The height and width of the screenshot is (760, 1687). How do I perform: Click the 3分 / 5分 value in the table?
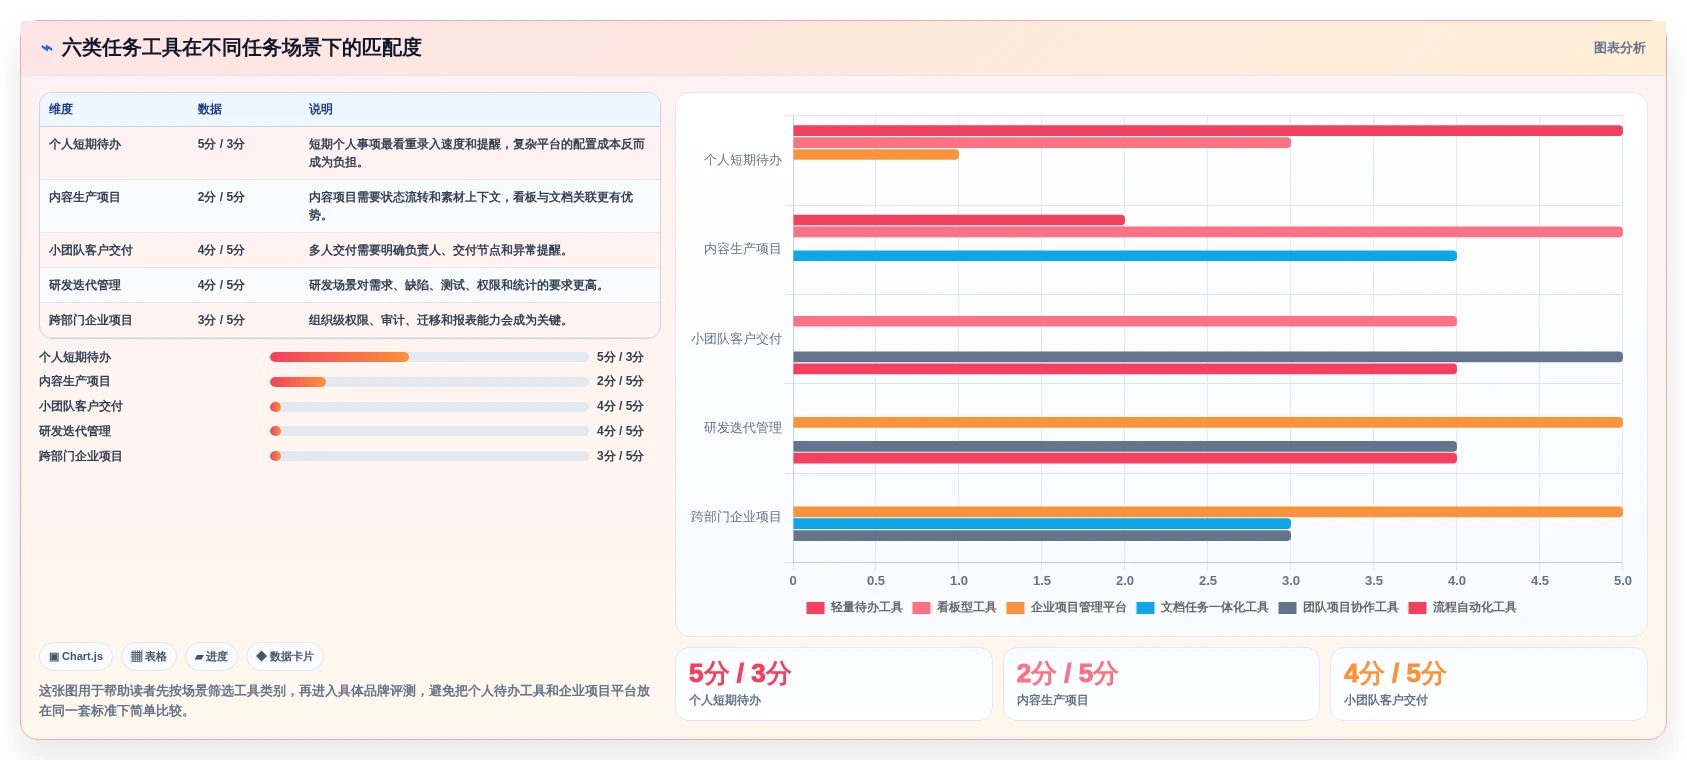click(221, 320)
